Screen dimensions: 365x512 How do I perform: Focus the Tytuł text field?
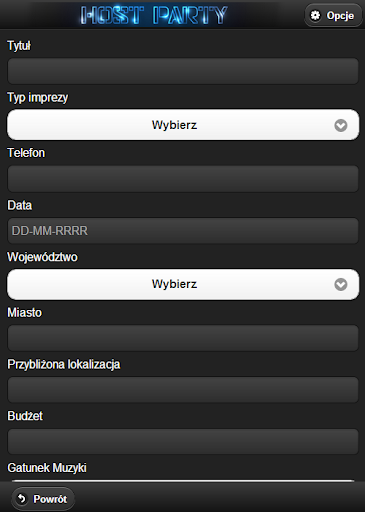[x=183, y=71]
